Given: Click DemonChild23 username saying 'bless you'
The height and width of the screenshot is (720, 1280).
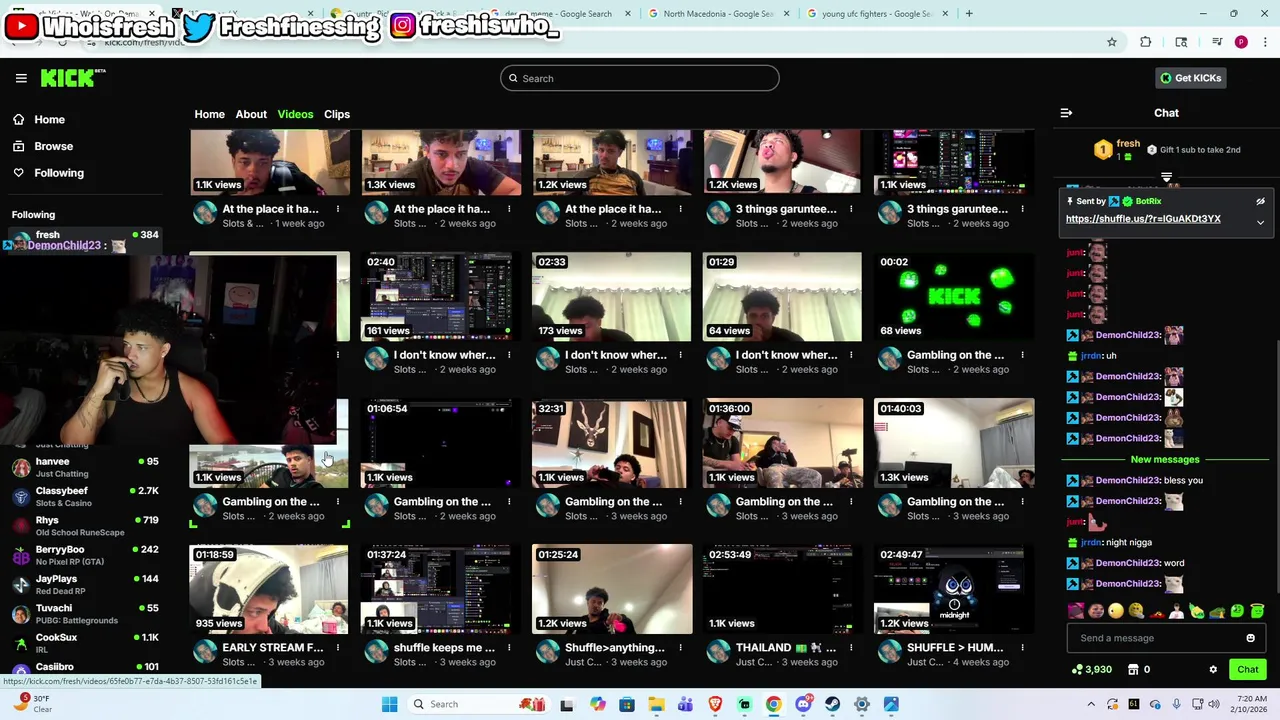Looking at the screenshot, I should click(x=1128, y=480).
